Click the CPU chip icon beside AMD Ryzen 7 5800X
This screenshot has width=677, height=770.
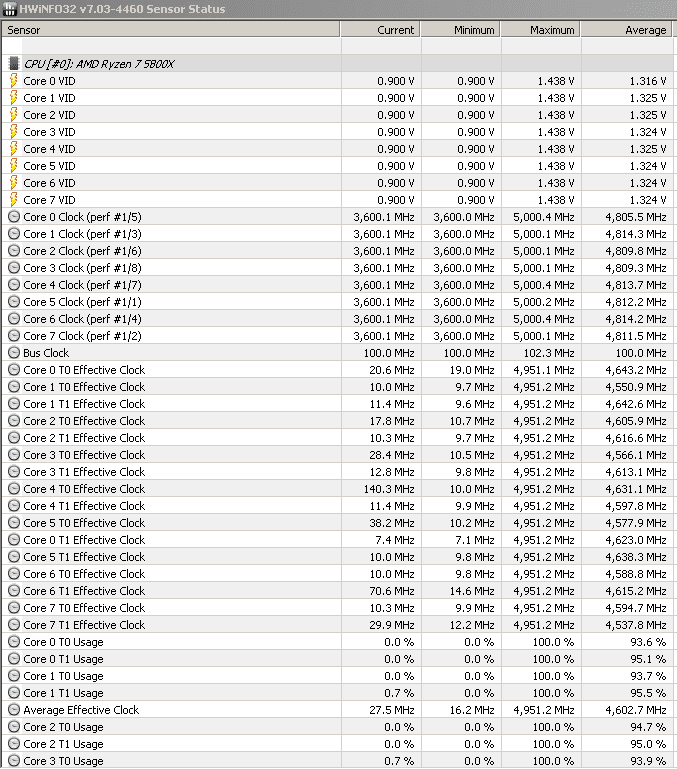click(x=14, y=63)
